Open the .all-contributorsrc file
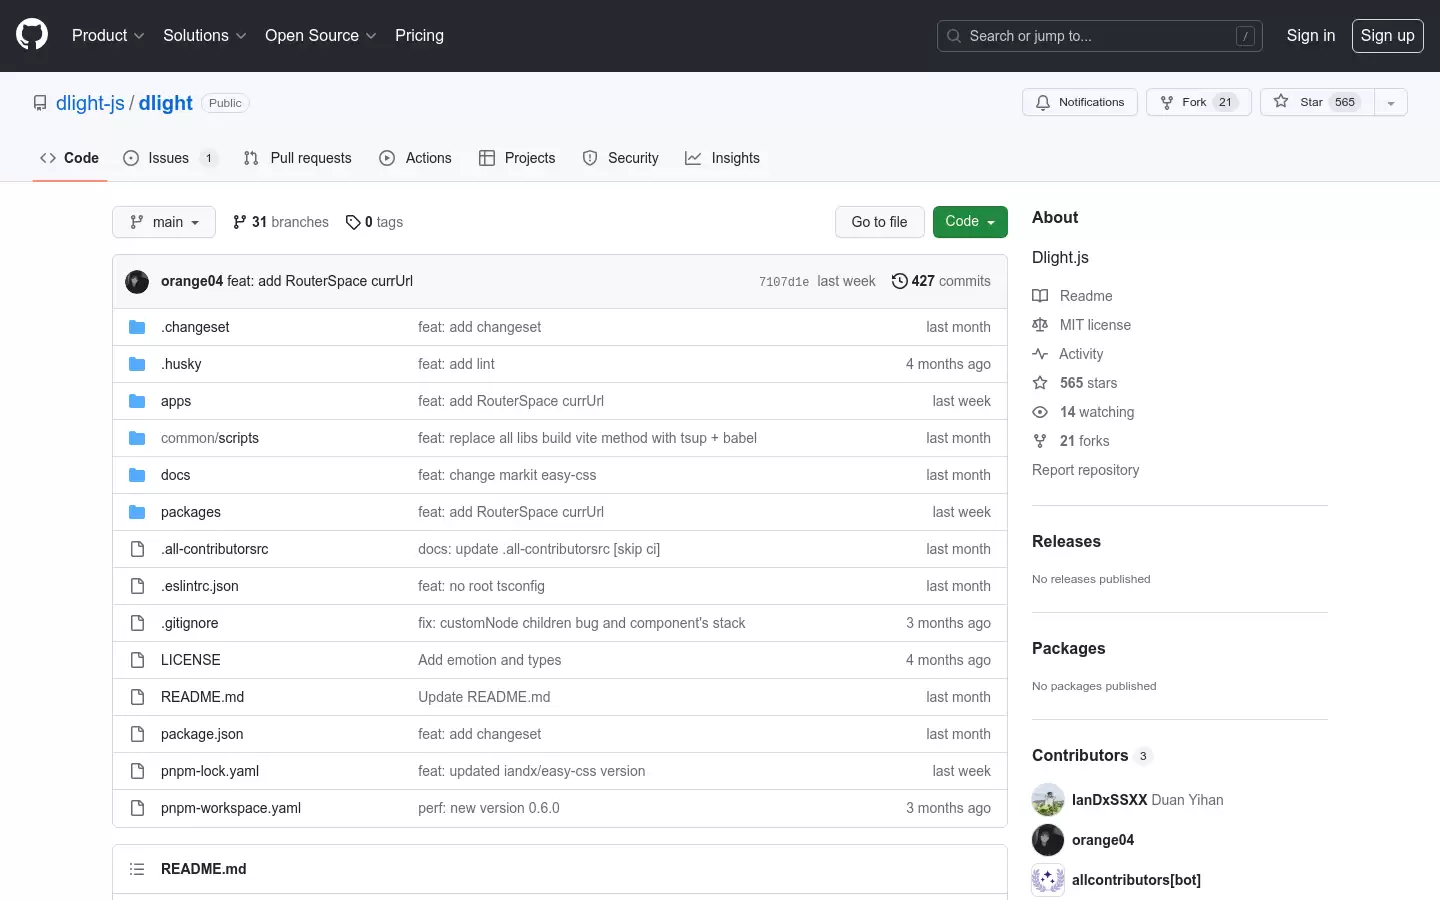 [x=215, y=549]
